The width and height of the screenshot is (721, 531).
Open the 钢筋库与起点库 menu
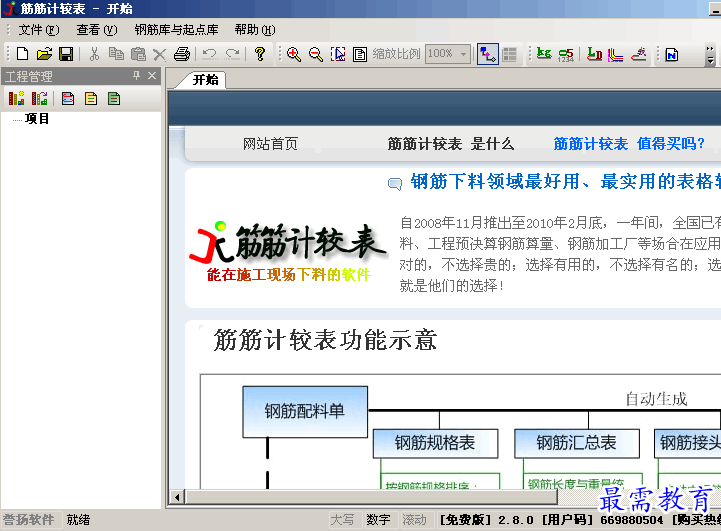click(x=176, y=30)
